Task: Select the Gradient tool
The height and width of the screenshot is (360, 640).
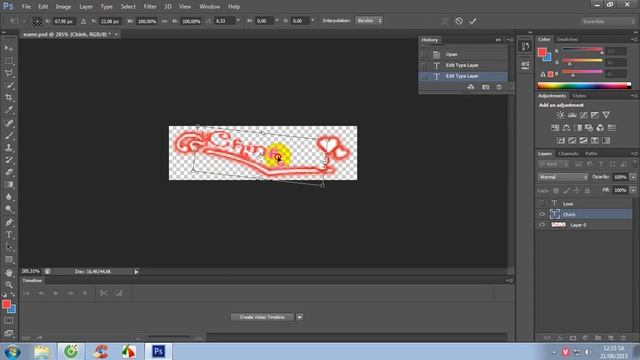Action: coord(9,184)
